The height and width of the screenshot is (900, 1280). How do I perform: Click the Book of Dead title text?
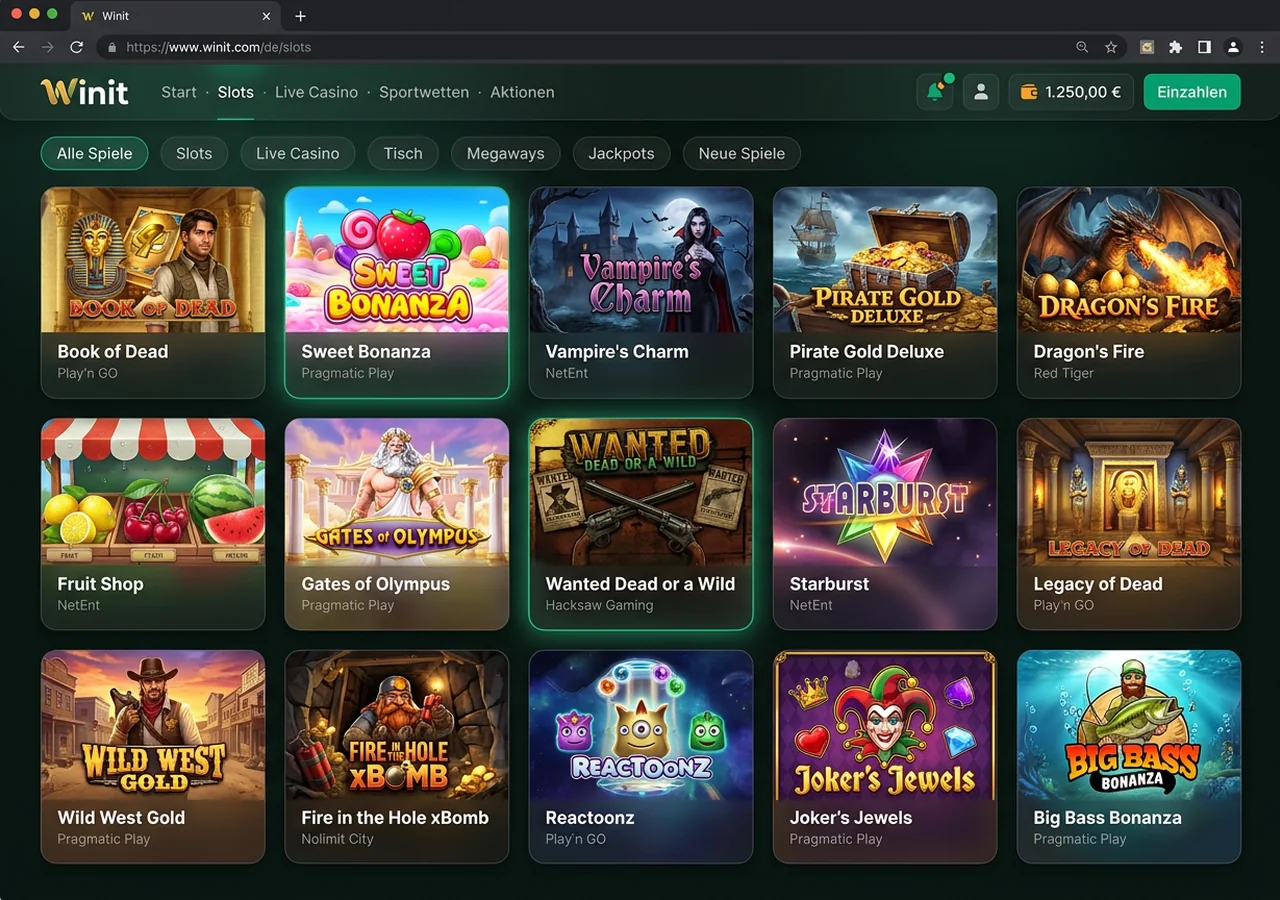(x=112, y=352)
